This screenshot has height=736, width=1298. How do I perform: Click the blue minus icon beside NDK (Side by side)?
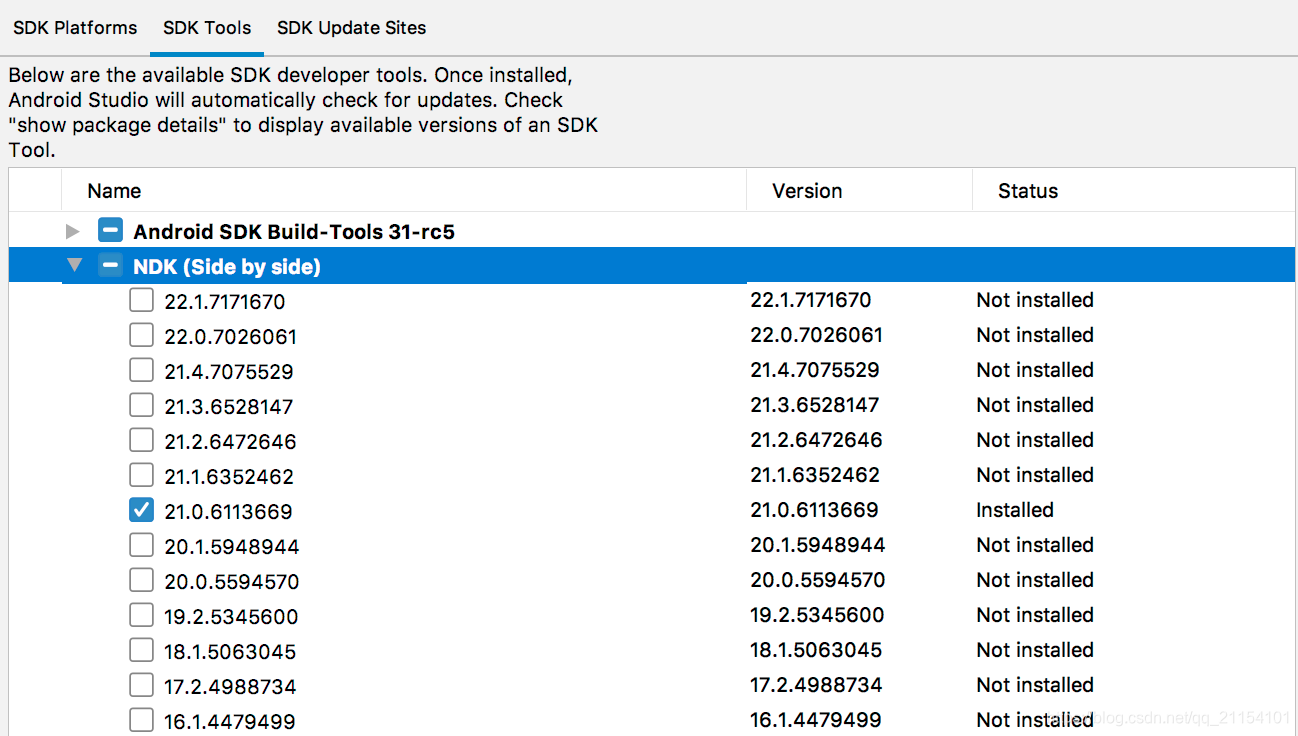click(110, 266)
